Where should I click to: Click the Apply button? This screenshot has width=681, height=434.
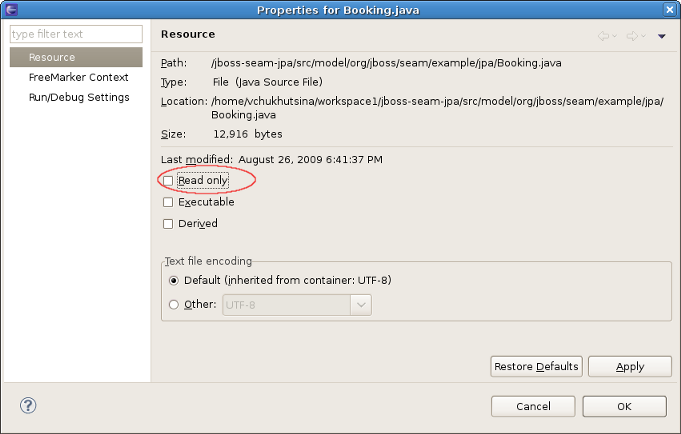629,366
